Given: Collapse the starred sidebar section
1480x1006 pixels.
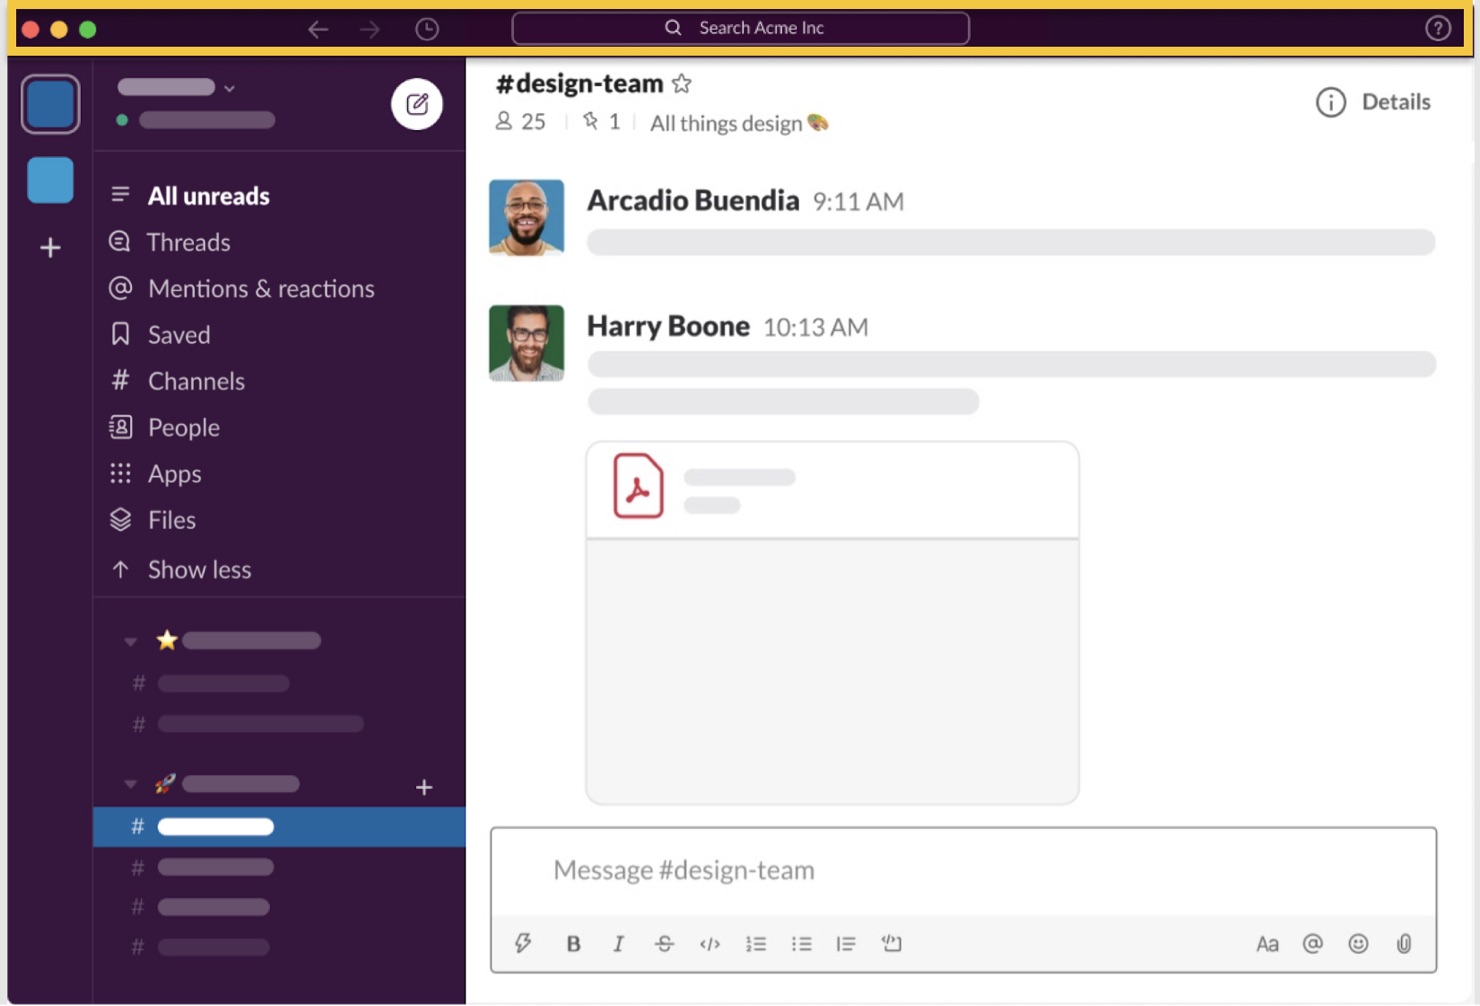Looking at the screenshot, I should point(130,641).
